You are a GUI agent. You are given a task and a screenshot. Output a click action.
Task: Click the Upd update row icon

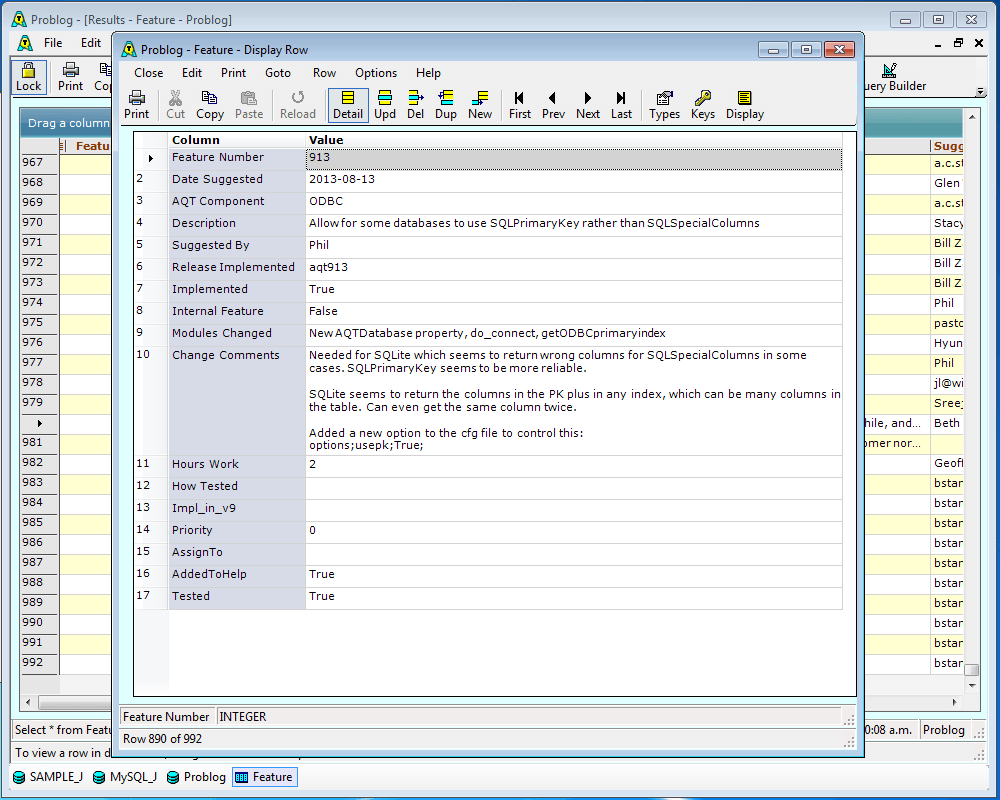tap(385, 105)
